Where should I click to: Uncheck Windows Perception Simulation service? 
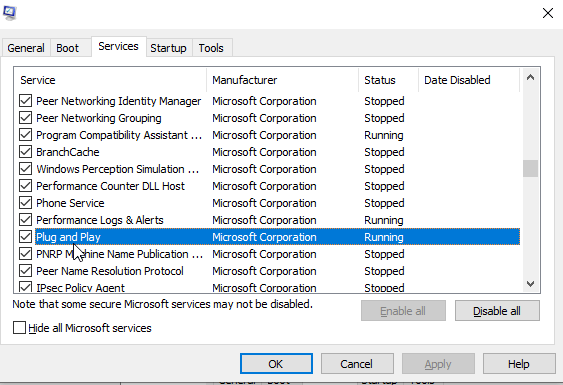[25, 169]
